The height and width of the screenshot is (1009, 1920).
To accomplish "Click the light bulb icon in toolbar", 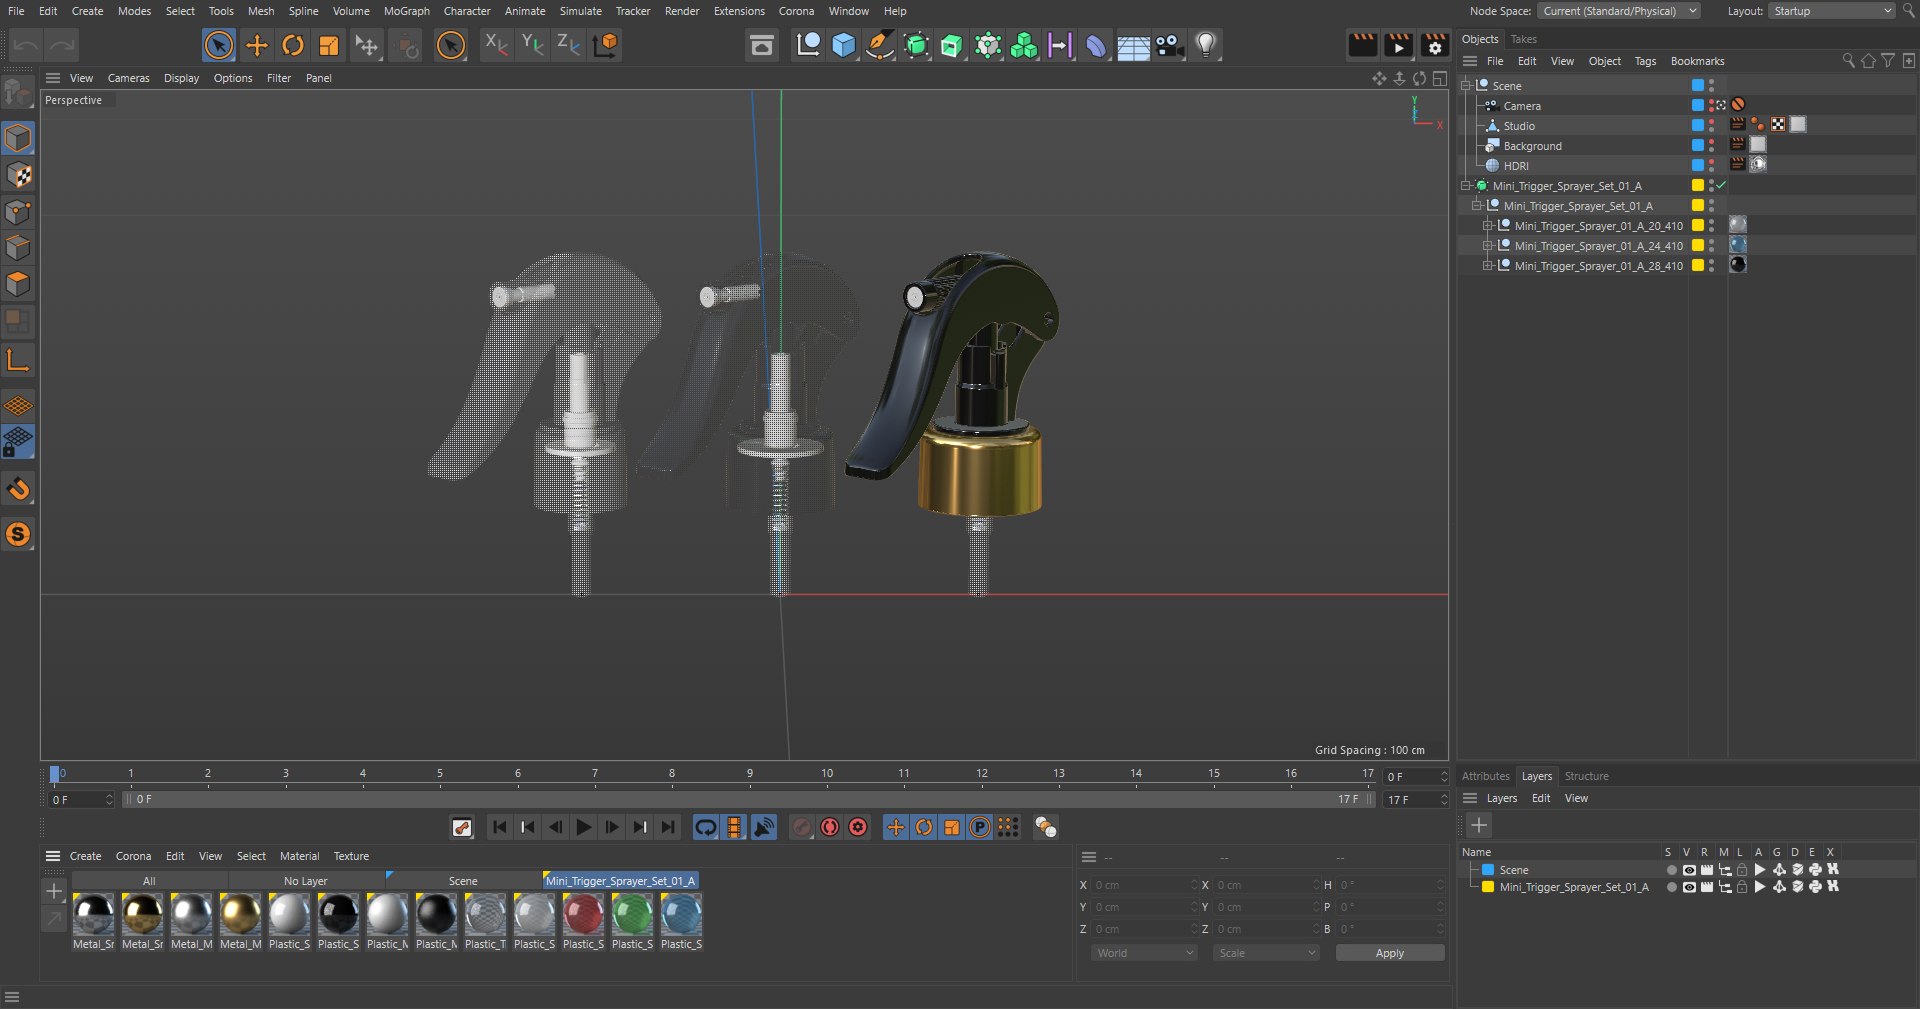I will [1206, 45].
